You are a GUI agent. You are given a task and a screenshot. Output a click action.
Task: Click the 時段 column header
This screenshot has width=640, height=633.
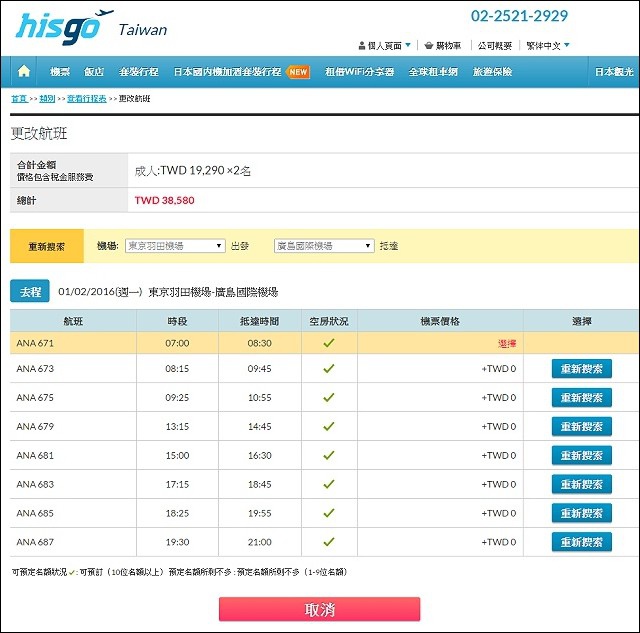177,321
